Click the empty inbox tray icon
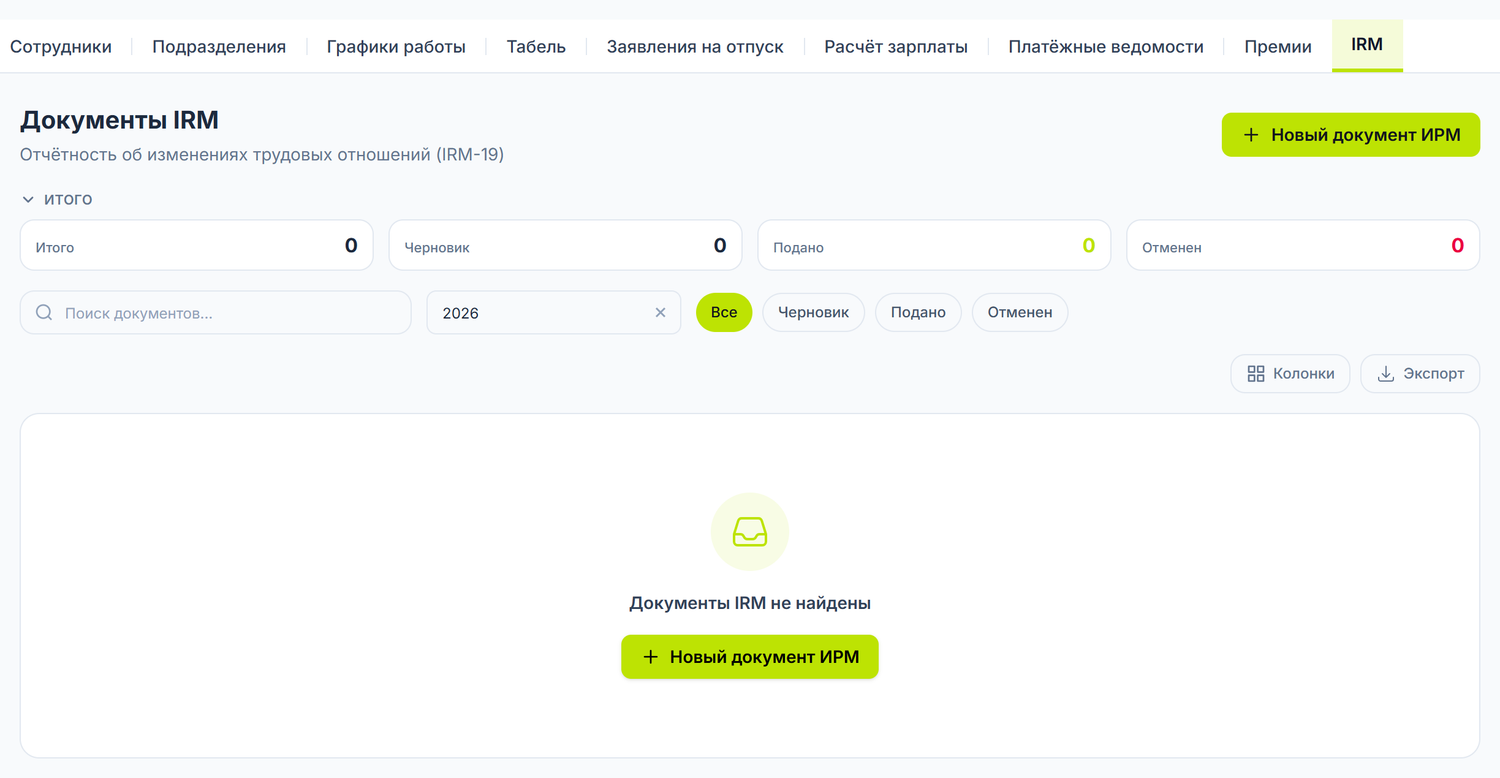 tap(750, 532)
